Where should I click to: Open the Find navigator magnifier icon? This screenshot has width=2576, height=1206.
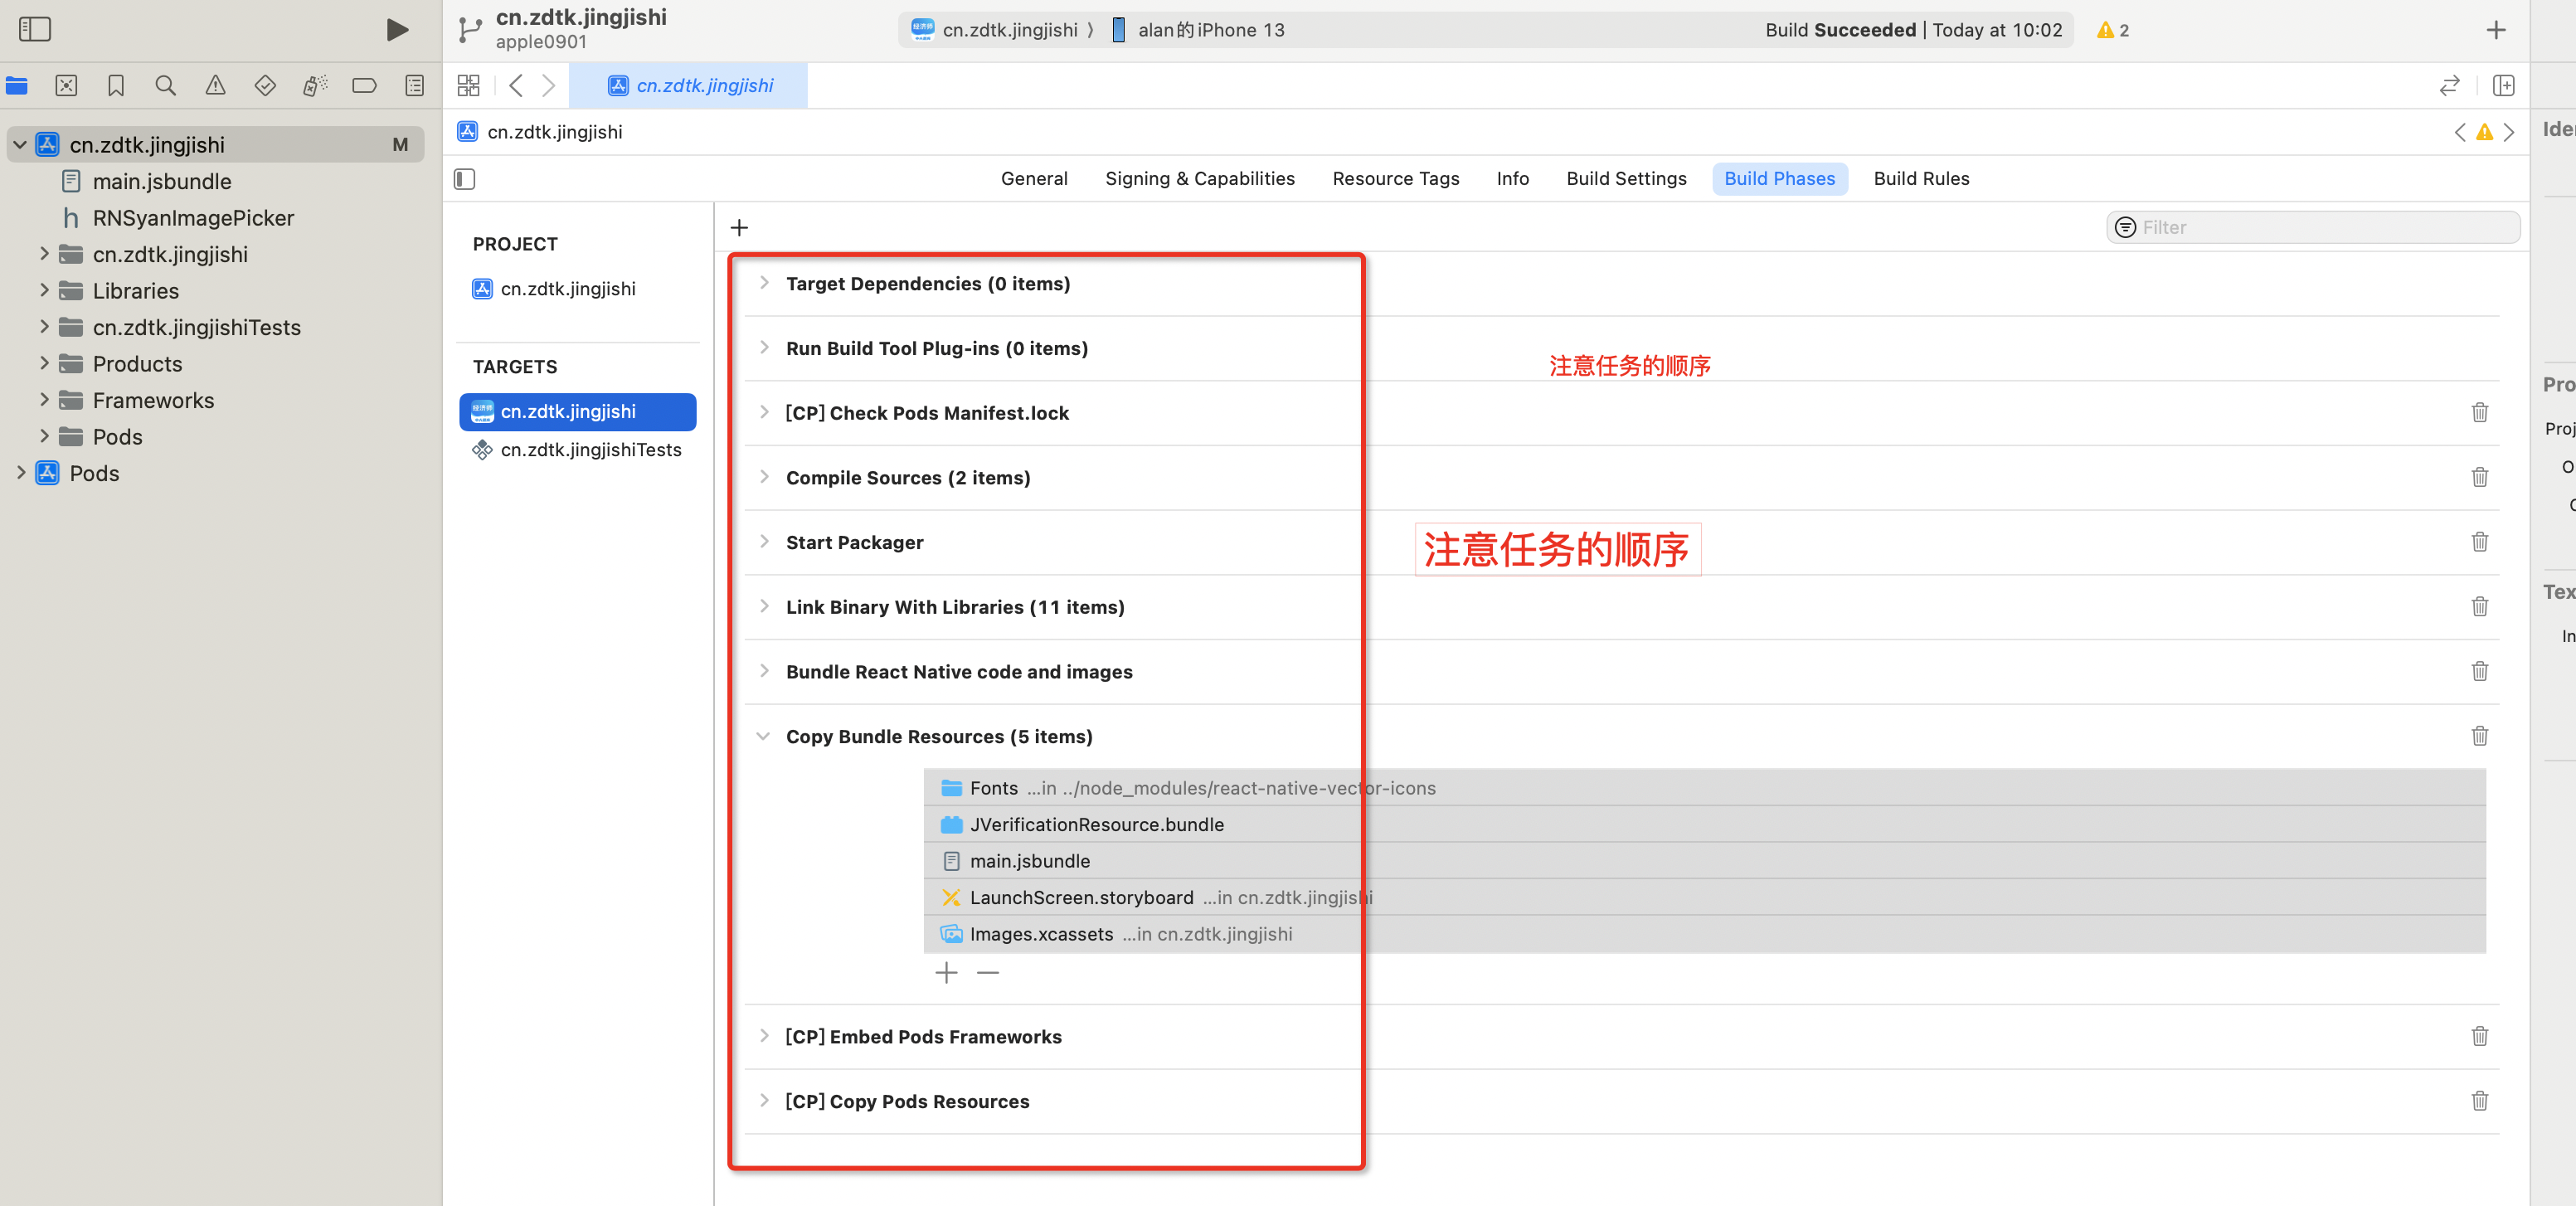[x=166, y=86]
